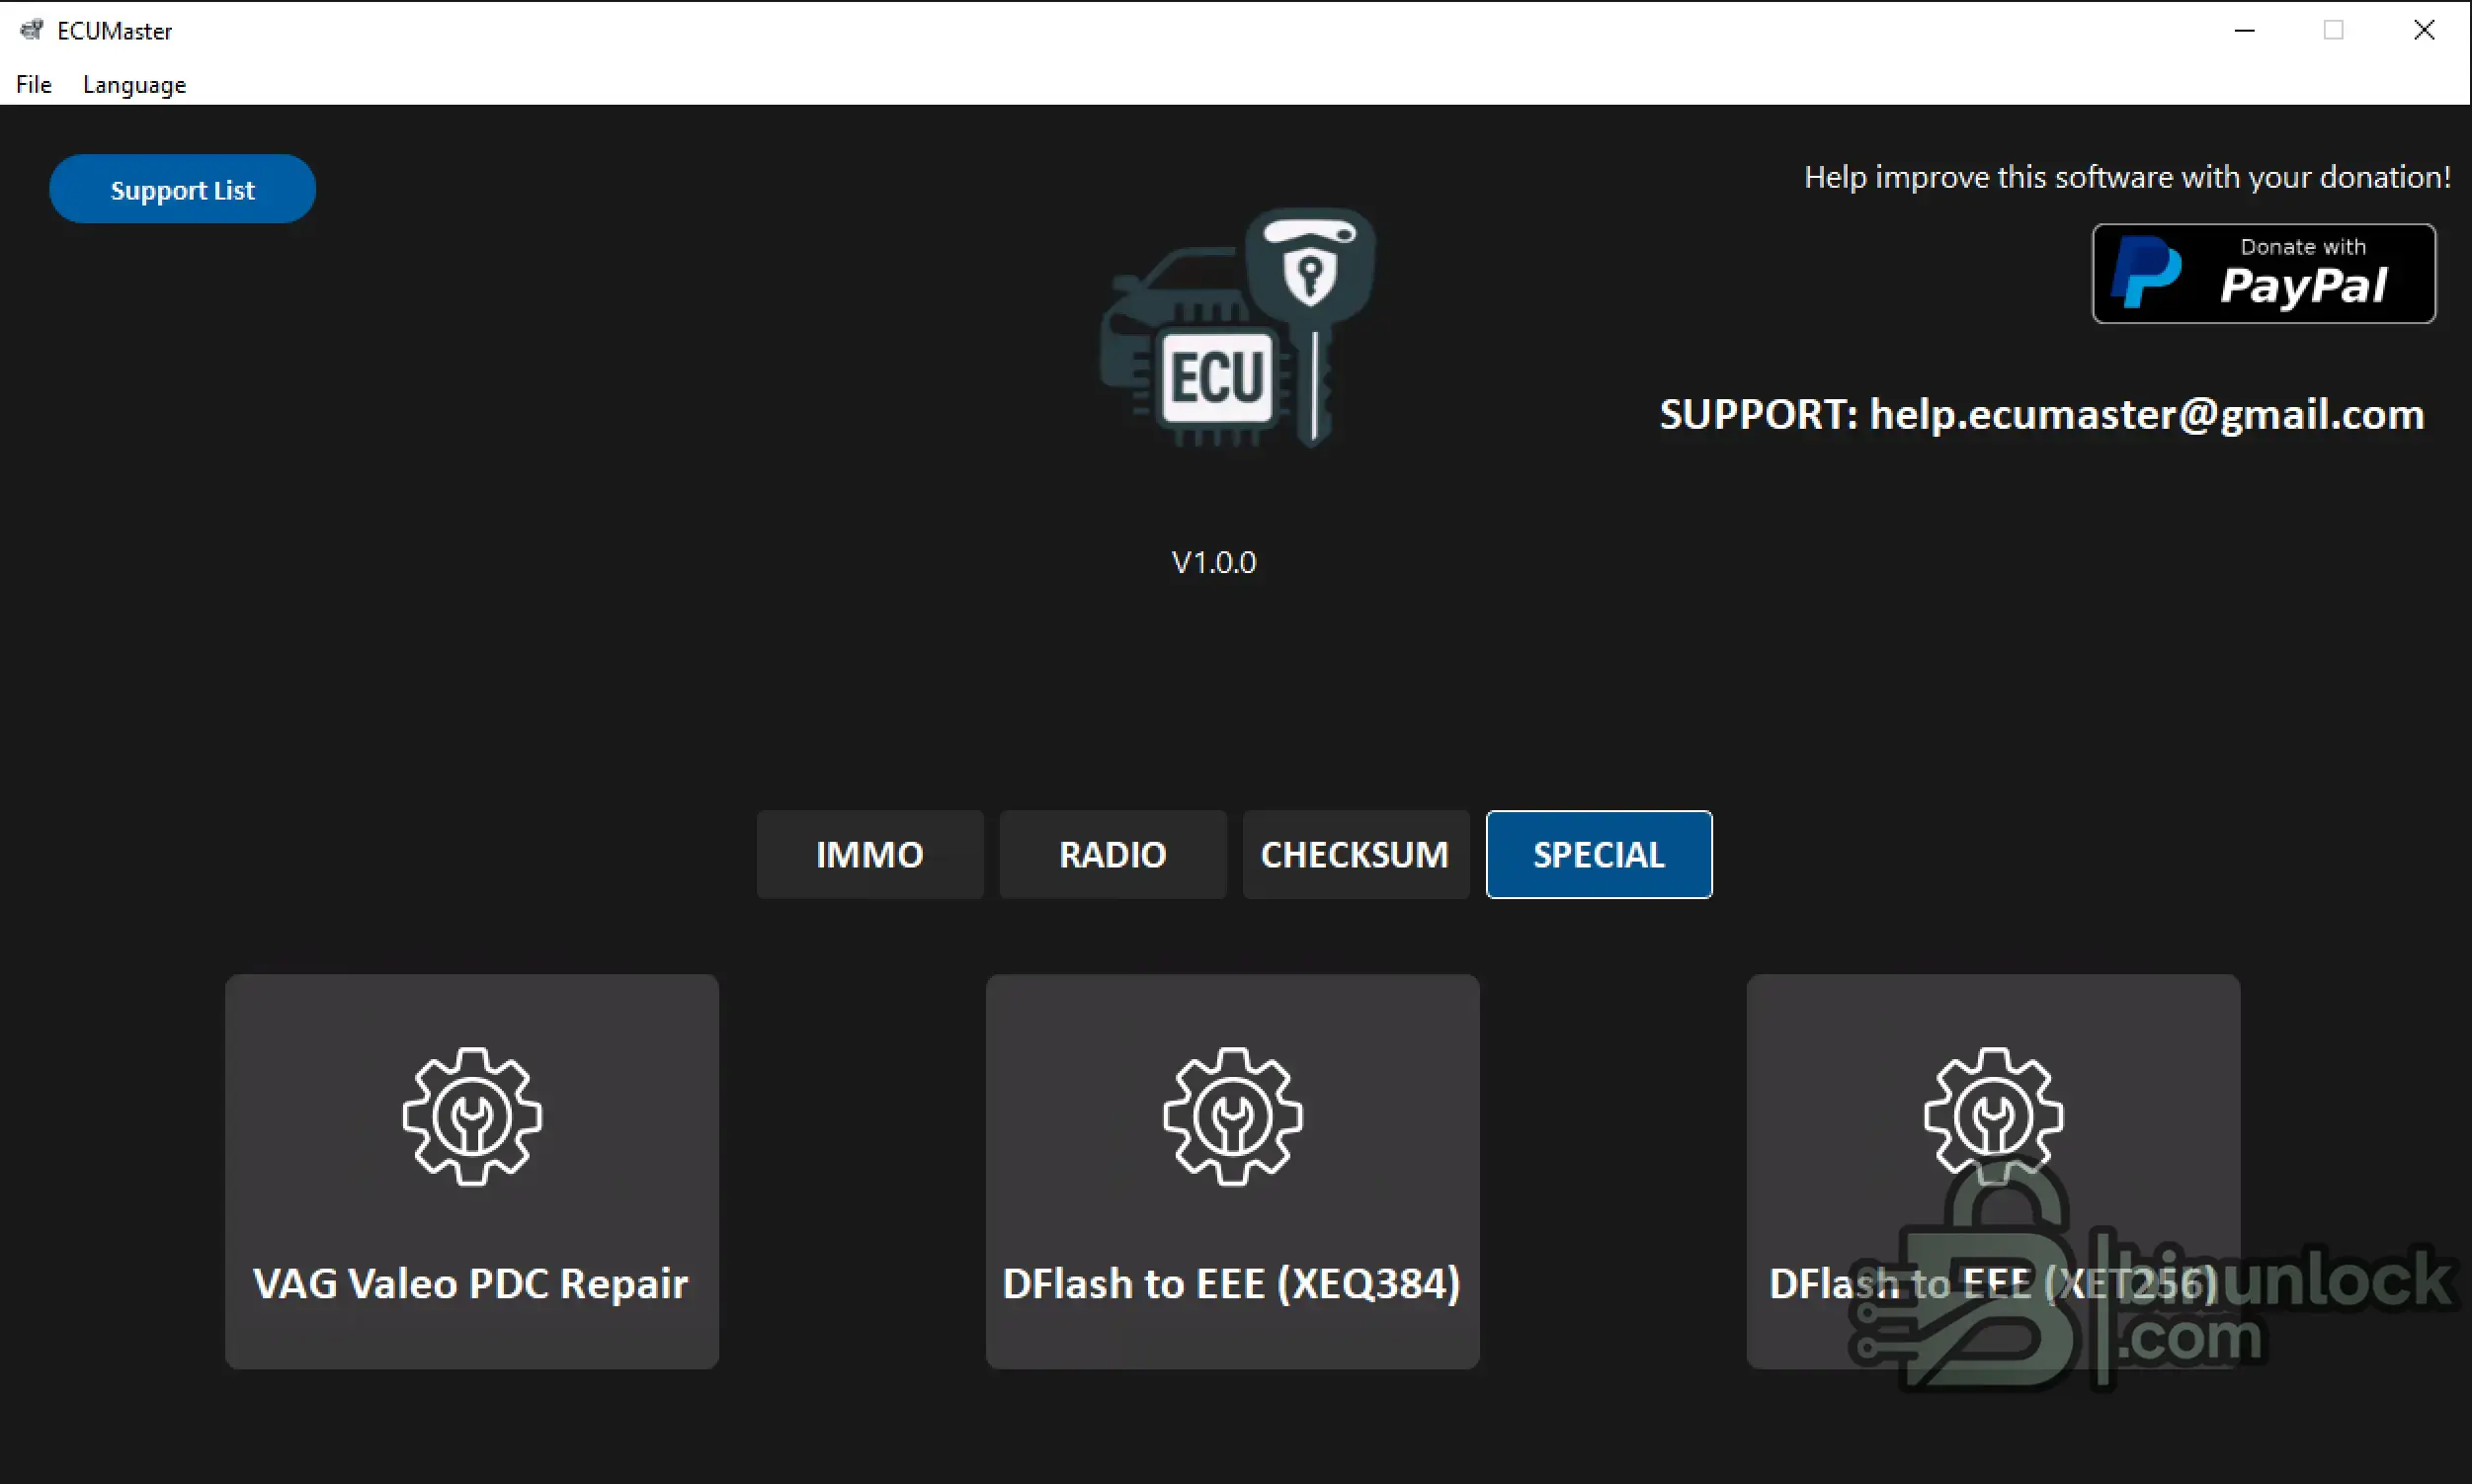The image size is (2472, 1484).
Task: Choose DFlash to EEE (XEQ384) label
Action: 1232,1284
